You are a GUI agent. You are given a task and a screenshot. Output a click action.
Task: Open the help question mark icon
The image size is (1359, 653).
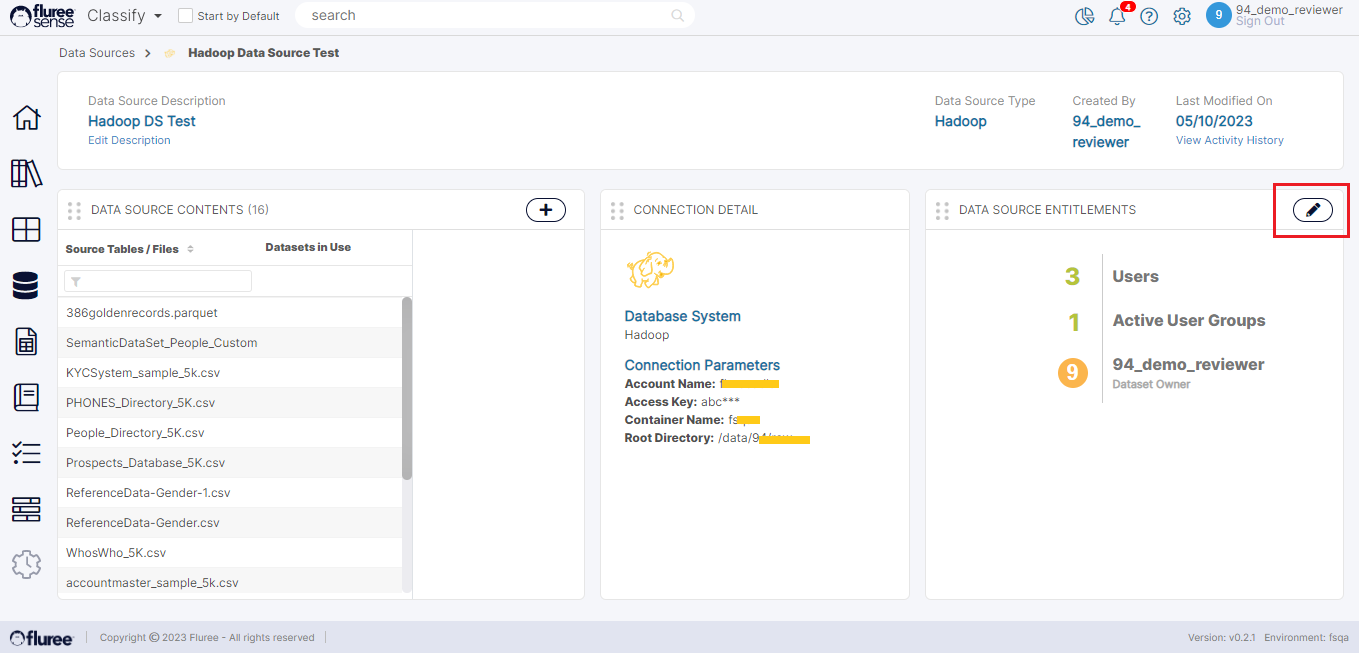pos(1149,16)
